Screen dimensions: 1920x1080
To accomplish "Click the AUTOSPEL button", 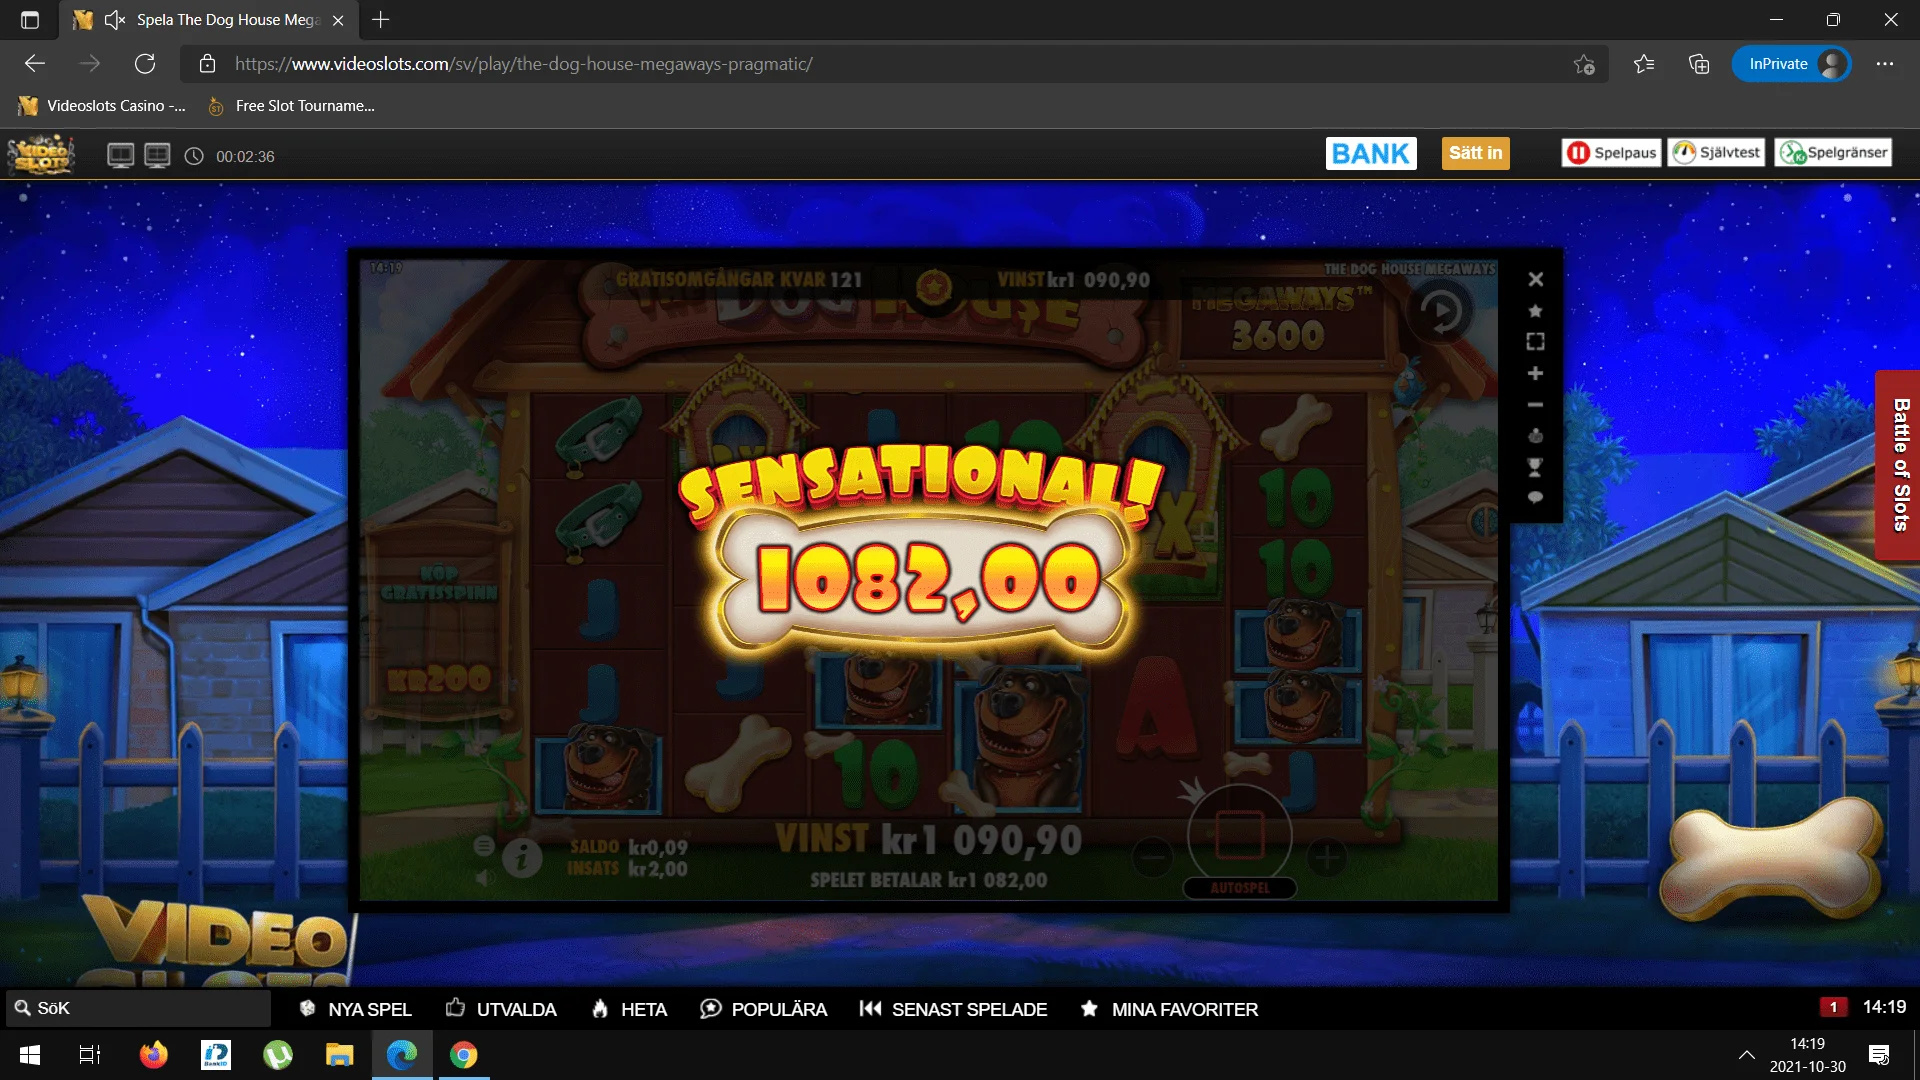I will coord(1240,888).
